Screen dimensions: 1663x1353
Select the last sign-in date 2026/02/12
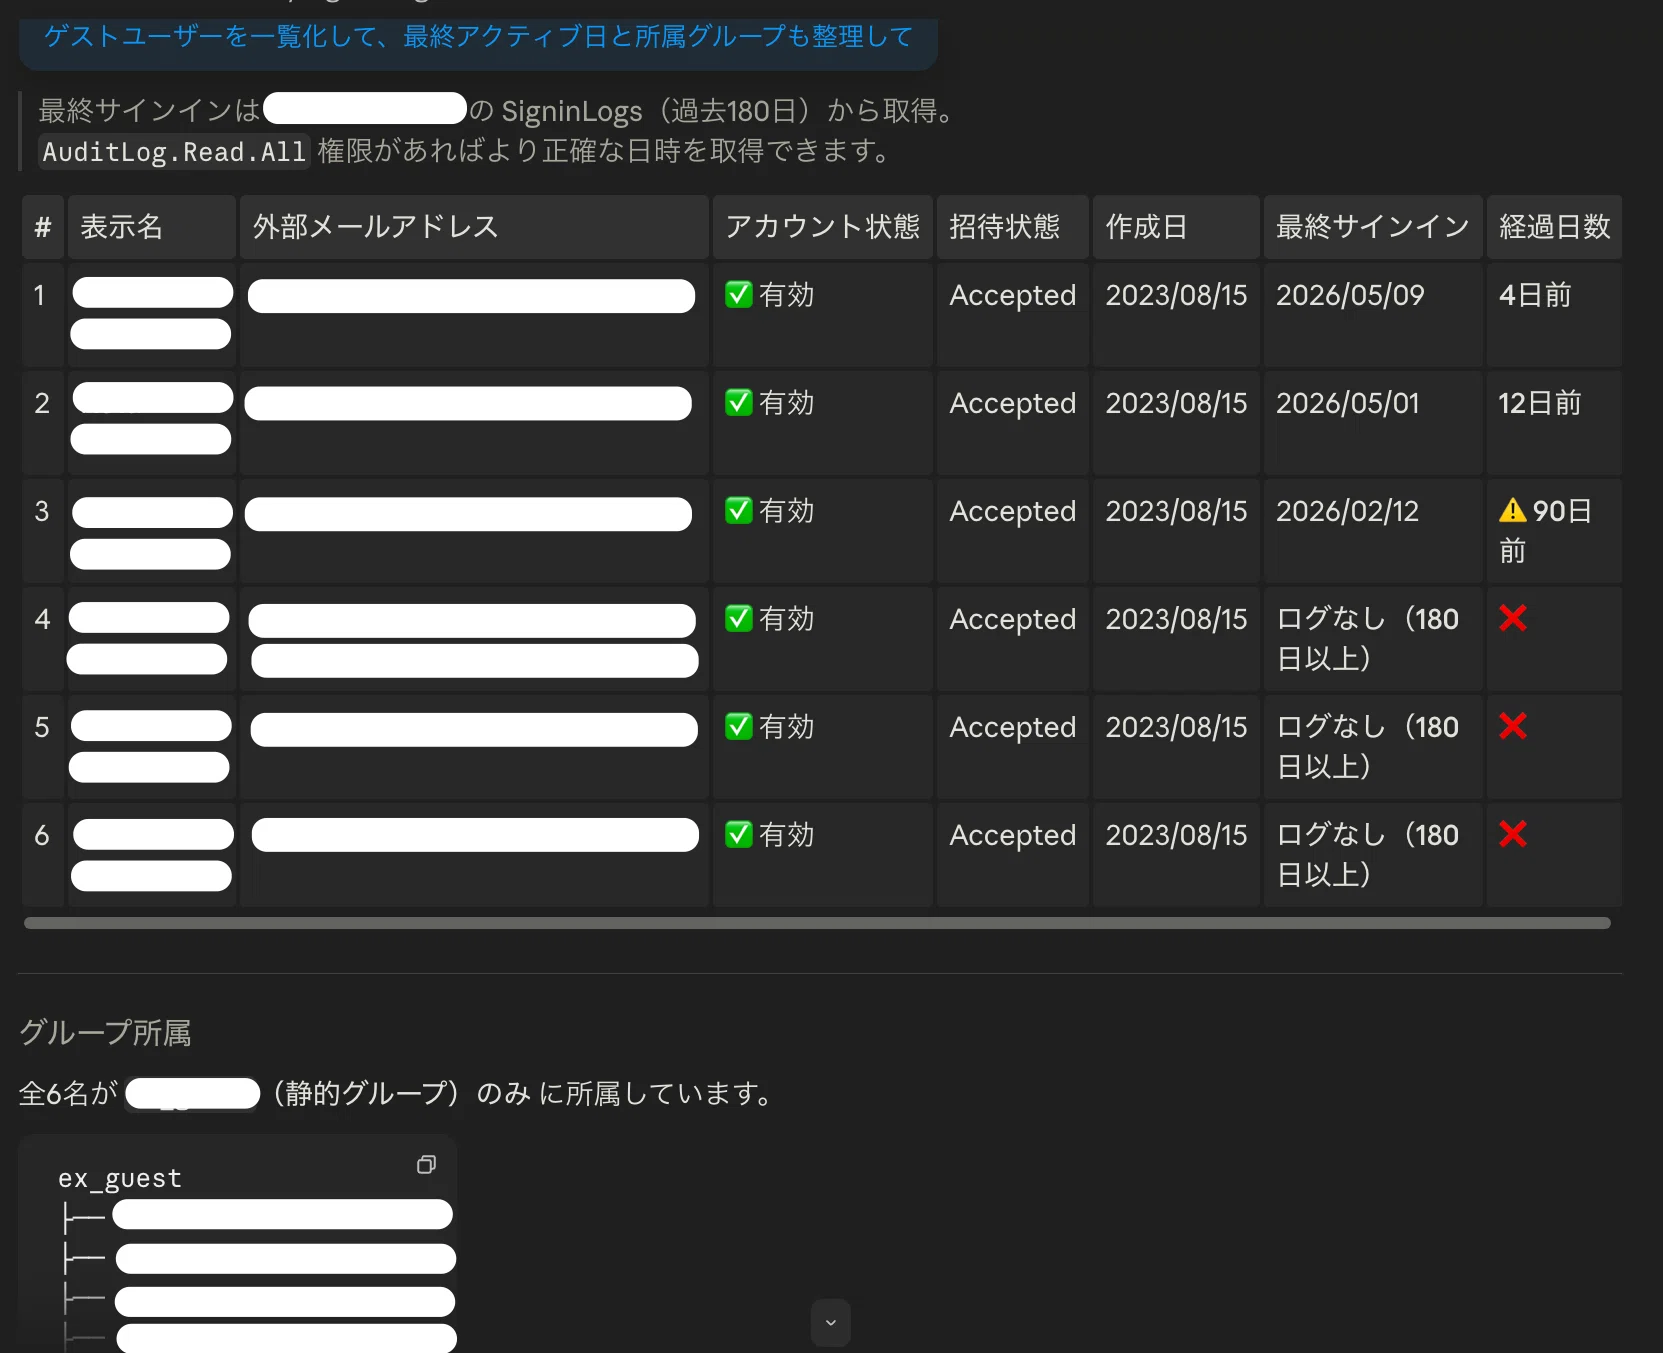tap(1348, 511)
